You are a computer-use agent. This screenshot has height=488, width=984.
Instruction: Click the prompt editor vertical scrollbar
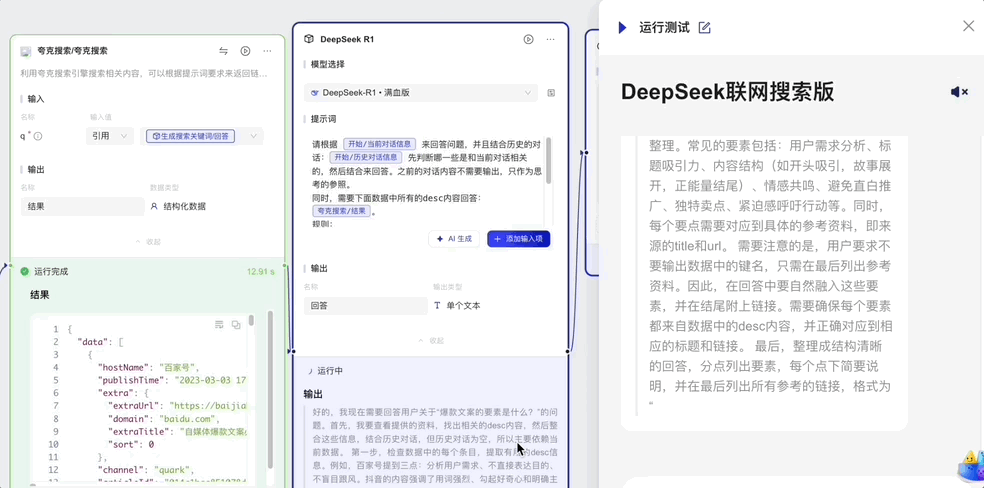548,160
